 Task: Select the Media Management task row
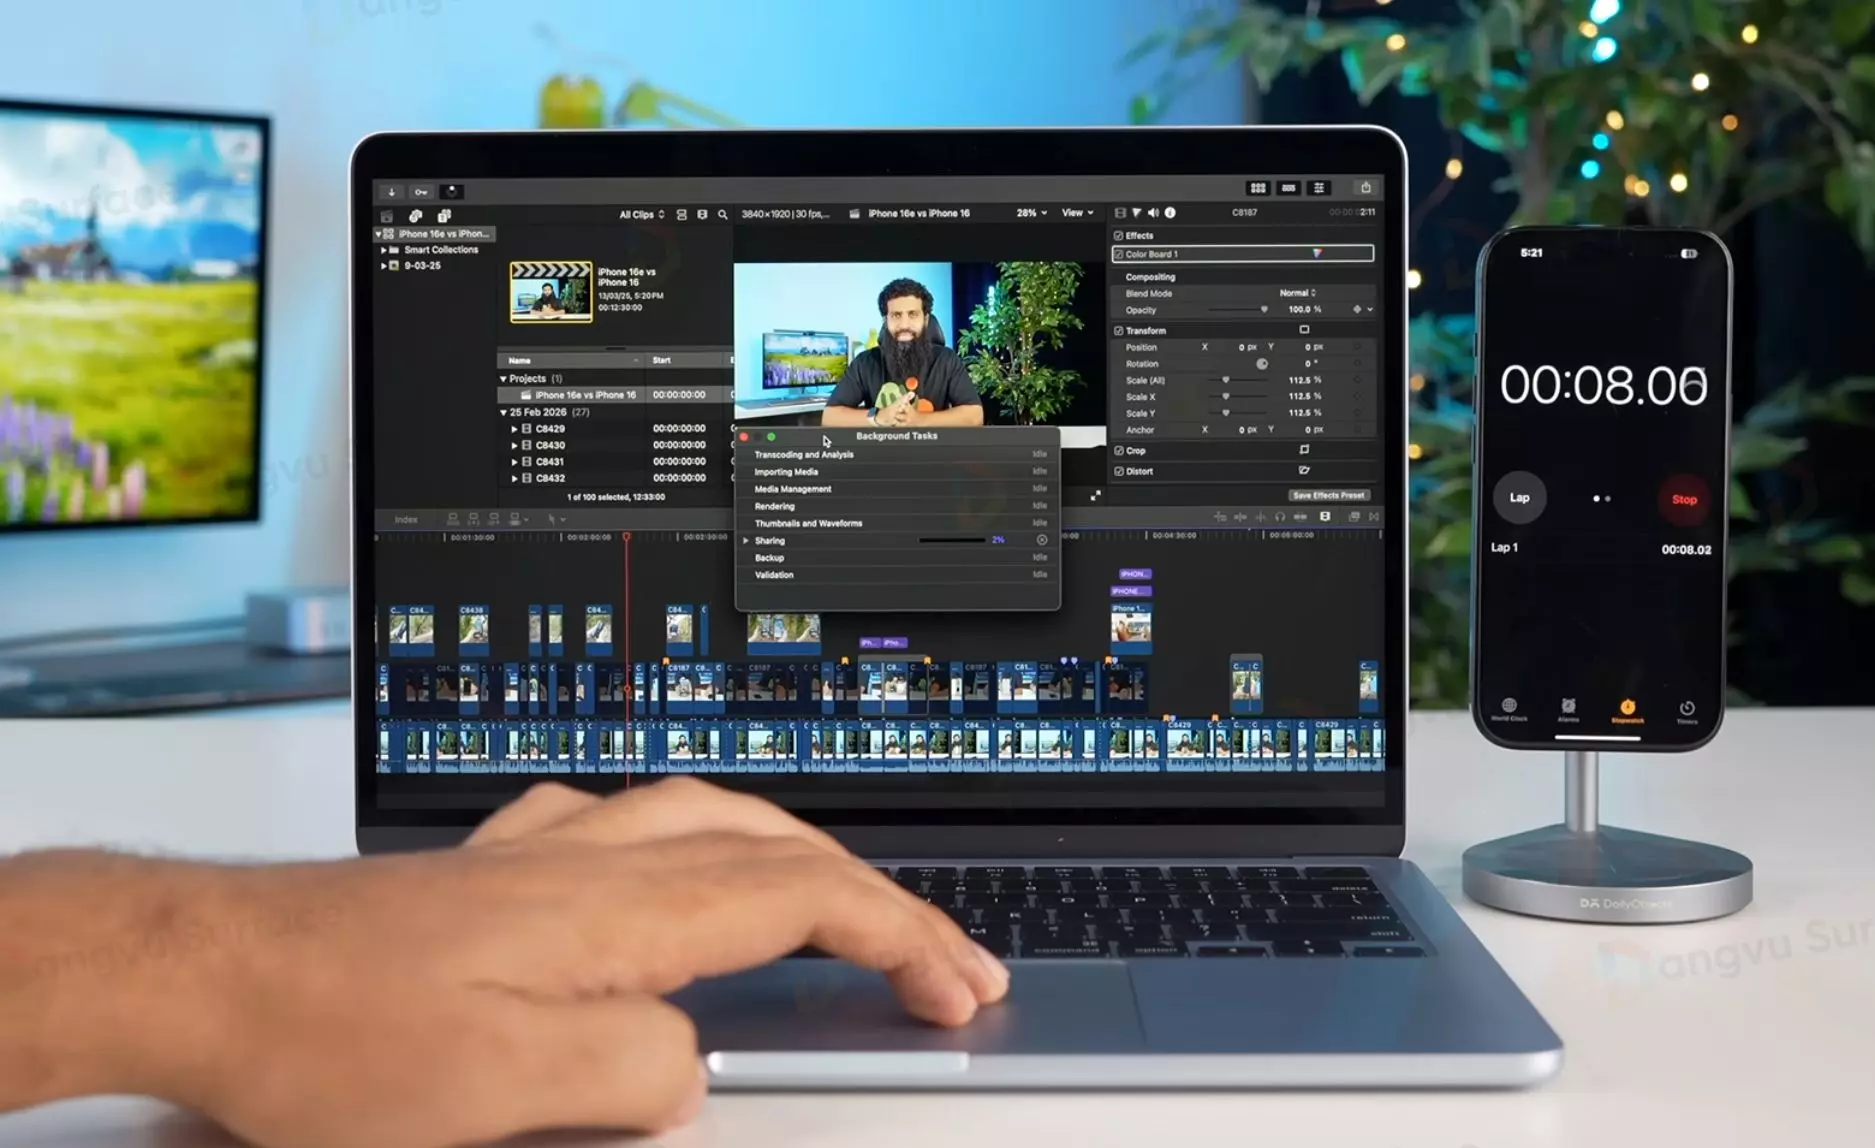point(897,489)
